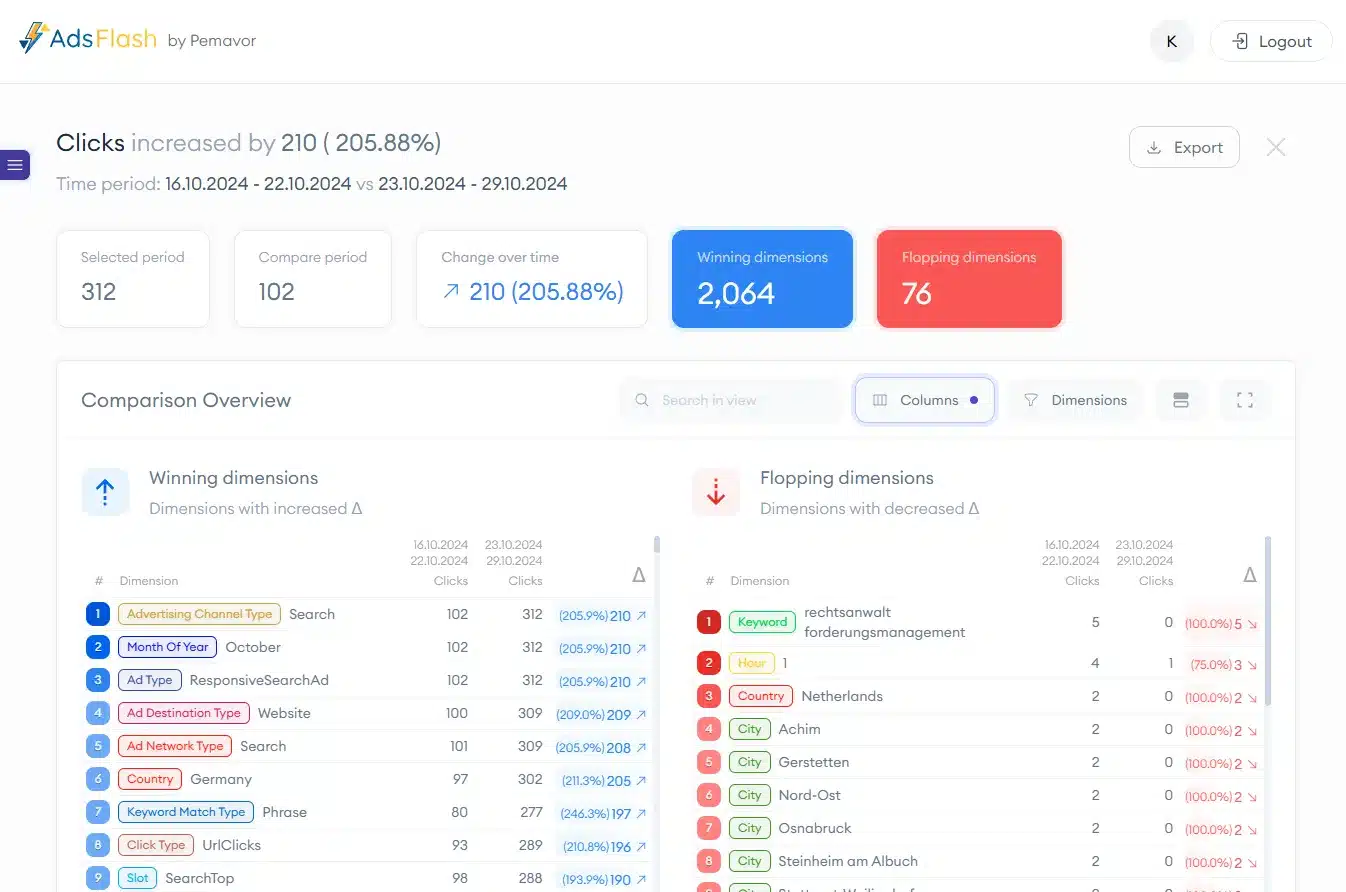Sort winning table by delta column
The height and width of the screenshot is (892, 1346).
pyautogui.click(x=638, y=576)
